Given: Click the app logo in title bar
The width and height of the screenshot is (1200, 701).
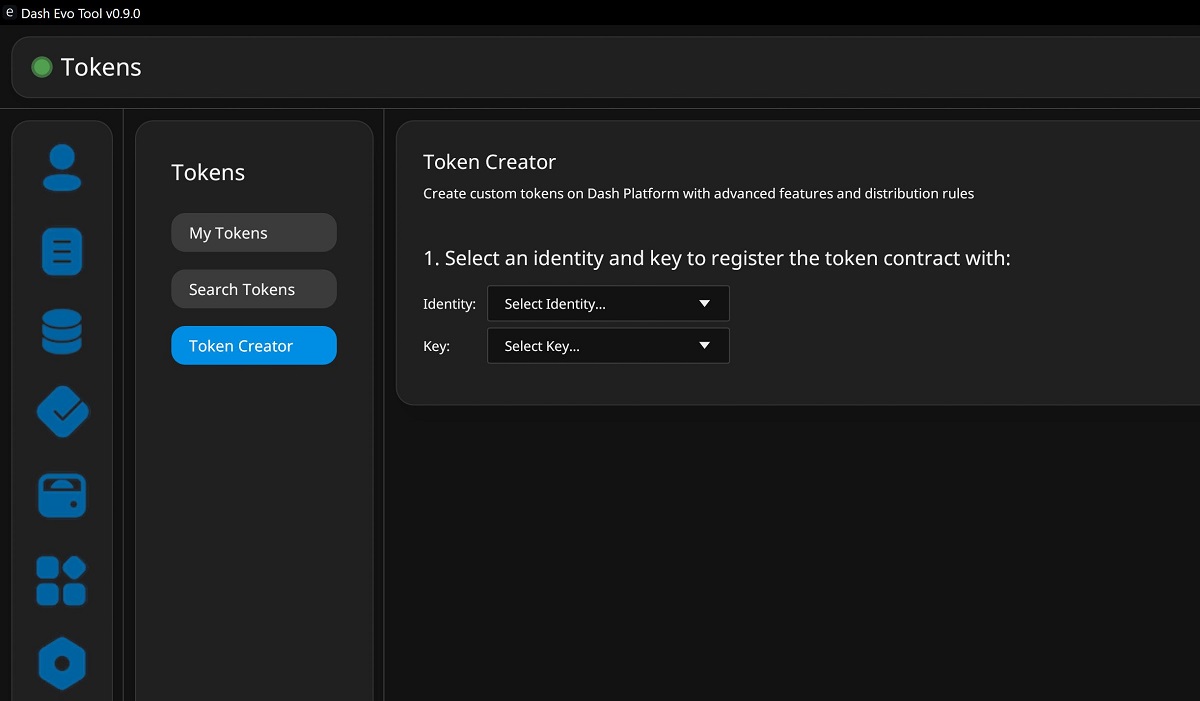Looking at the screenshot, I should click(x=10, y=14).
